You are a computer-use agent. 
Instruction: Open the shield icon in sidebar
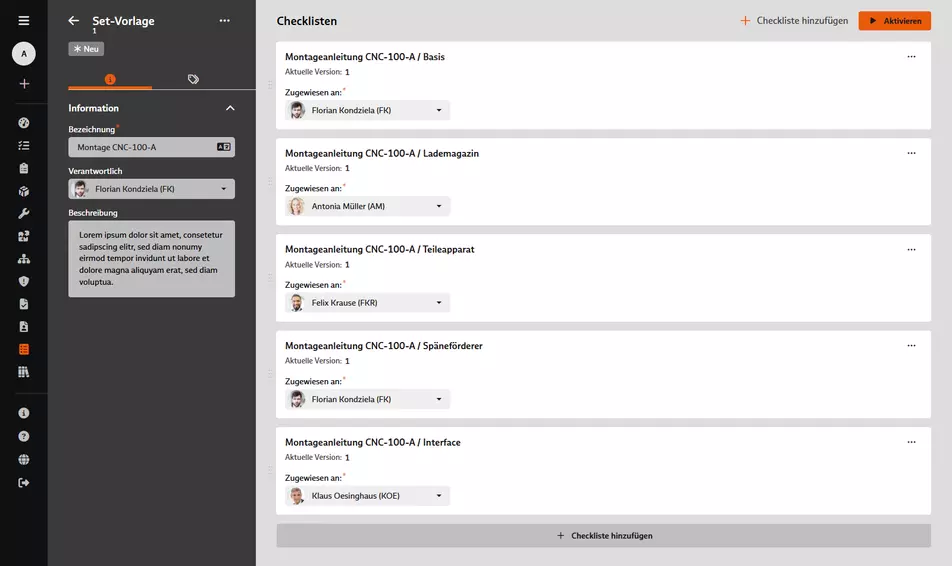24,281
